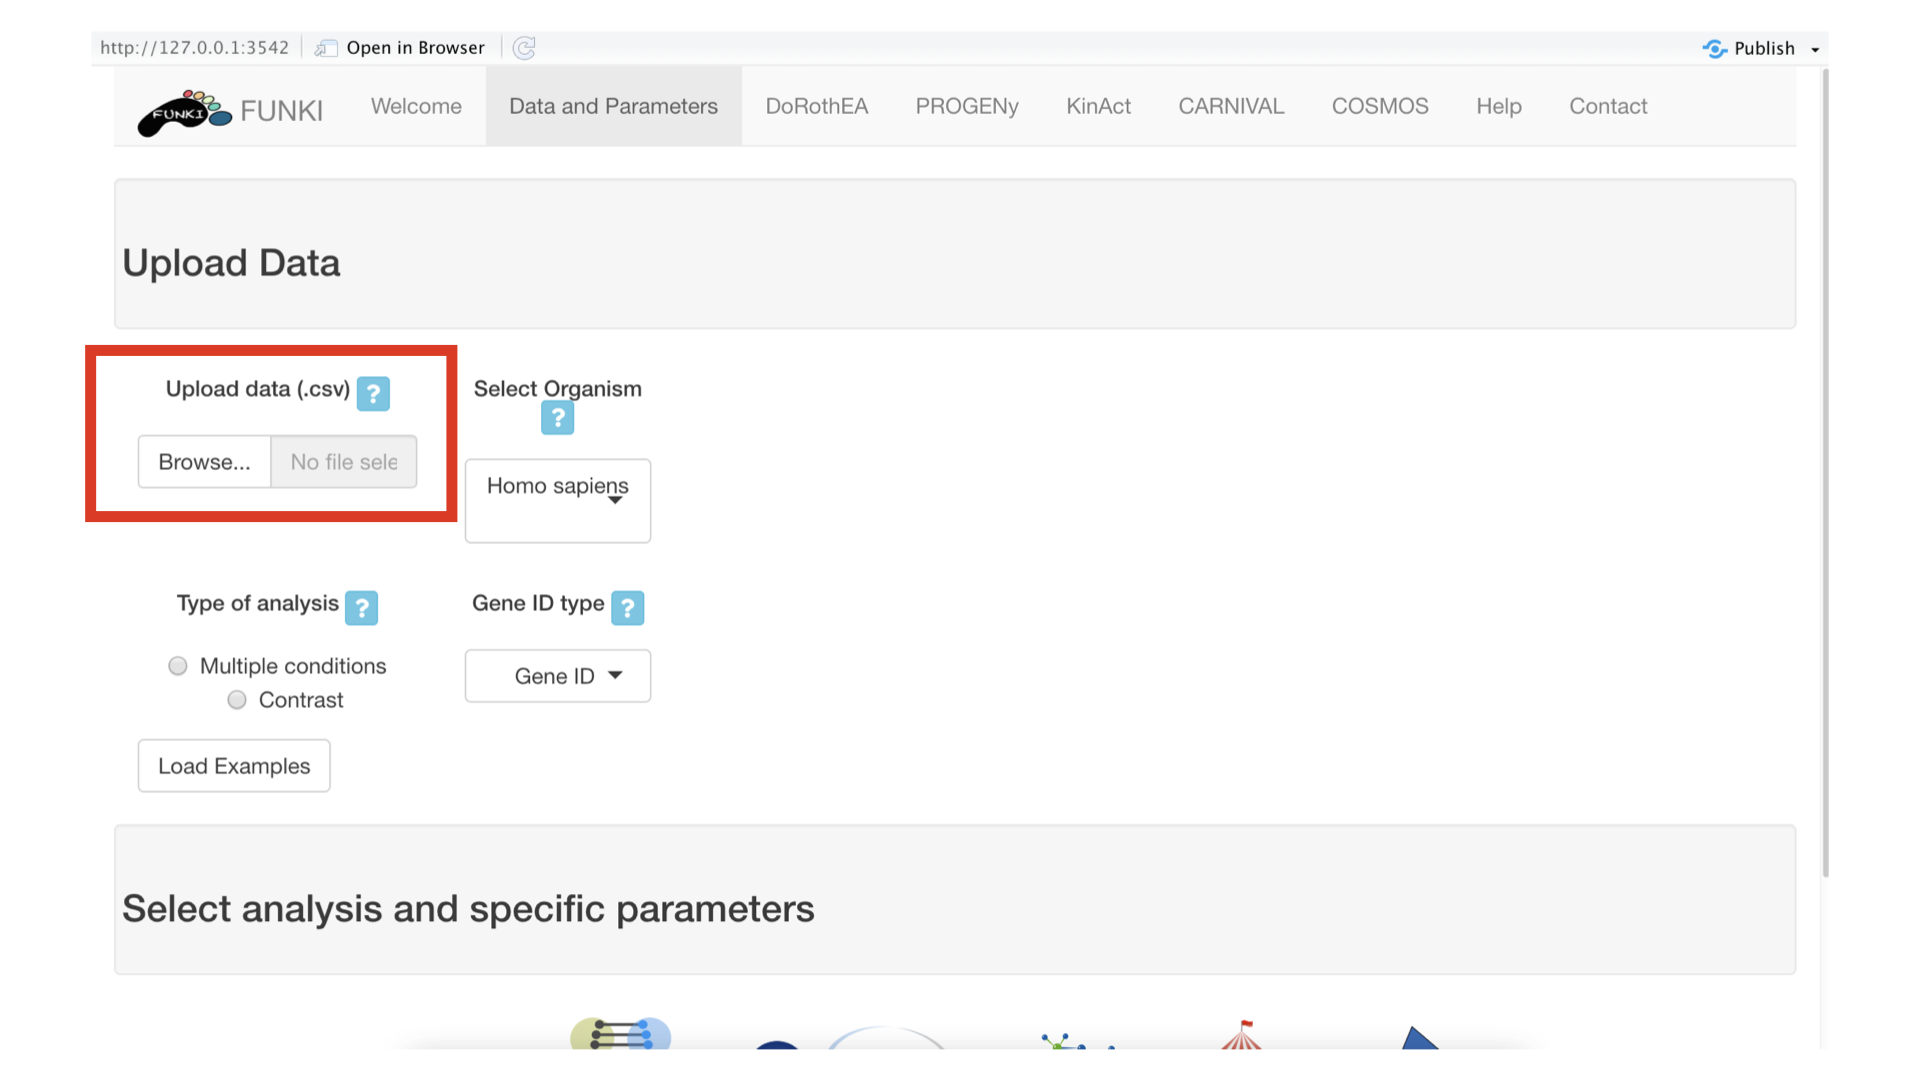This screenshot has height=1080, width=1920.
Task: Click the FUNKI brand text
Action: pyautogui.click(x=281, y=111)
